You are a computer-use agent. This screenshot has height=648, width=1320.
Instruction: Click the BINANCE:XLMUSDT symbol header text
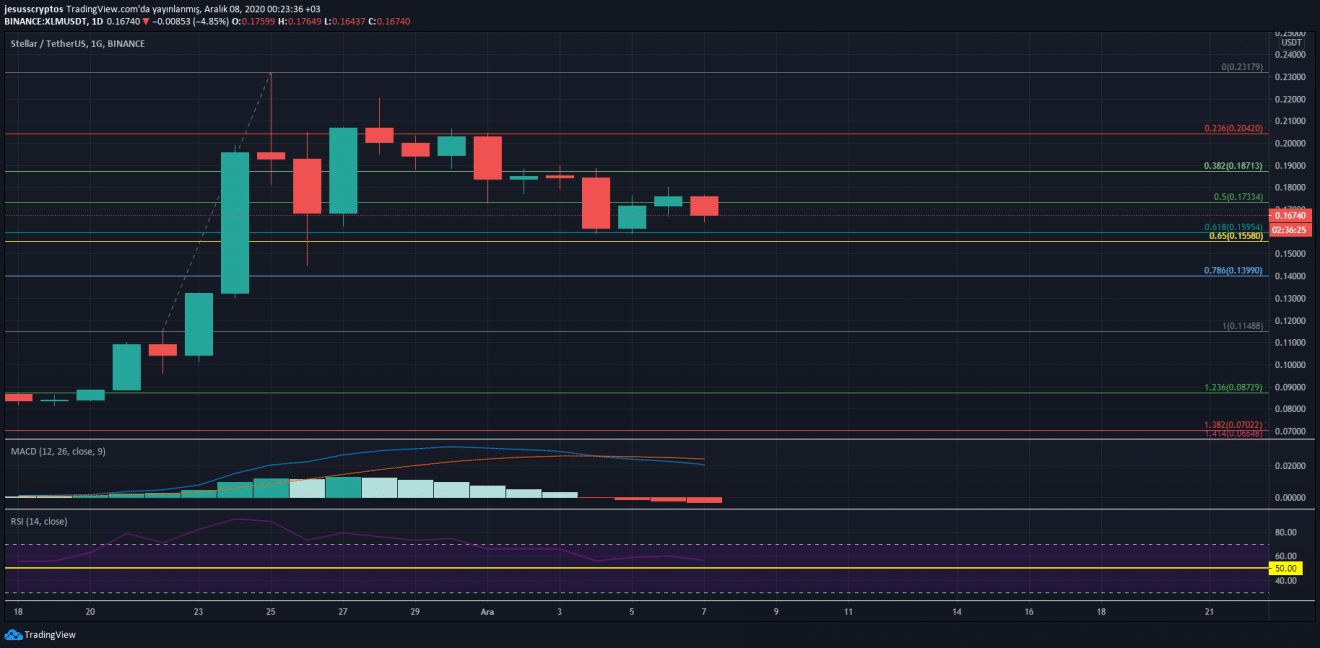click(x=45, y=21)
